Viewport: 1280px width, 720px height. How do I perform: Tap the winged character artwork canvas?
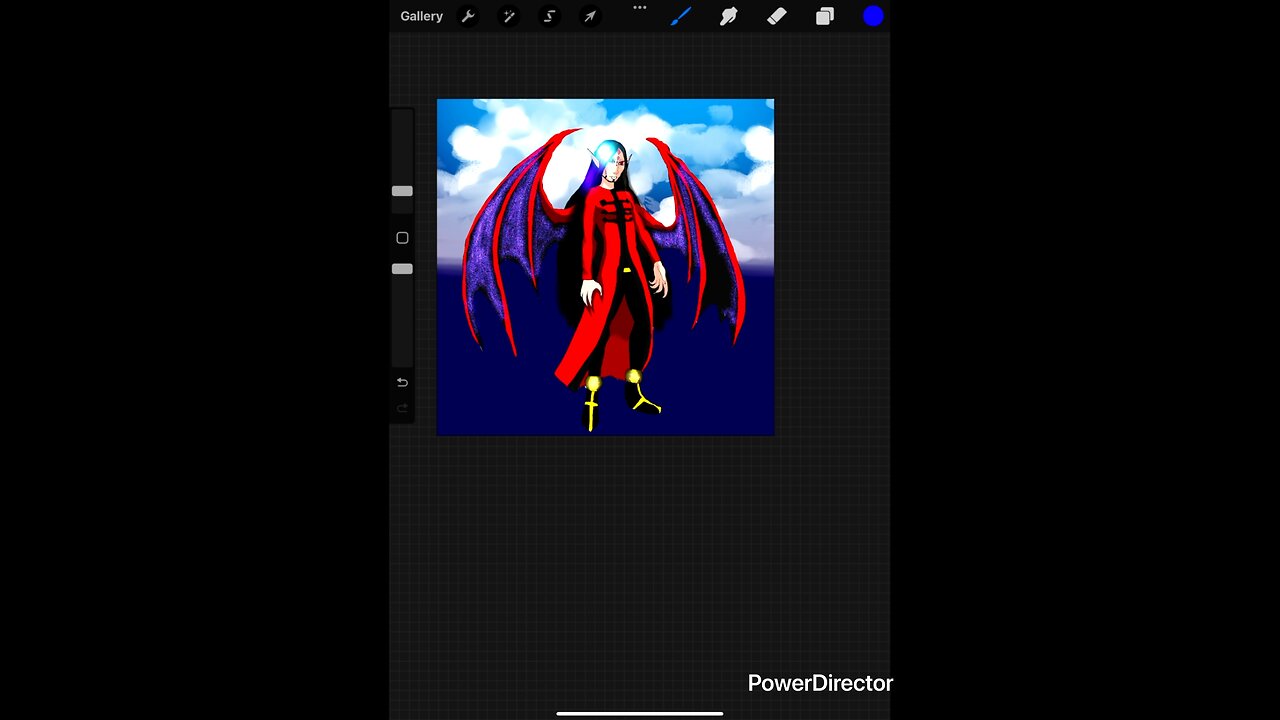point(605,267)
